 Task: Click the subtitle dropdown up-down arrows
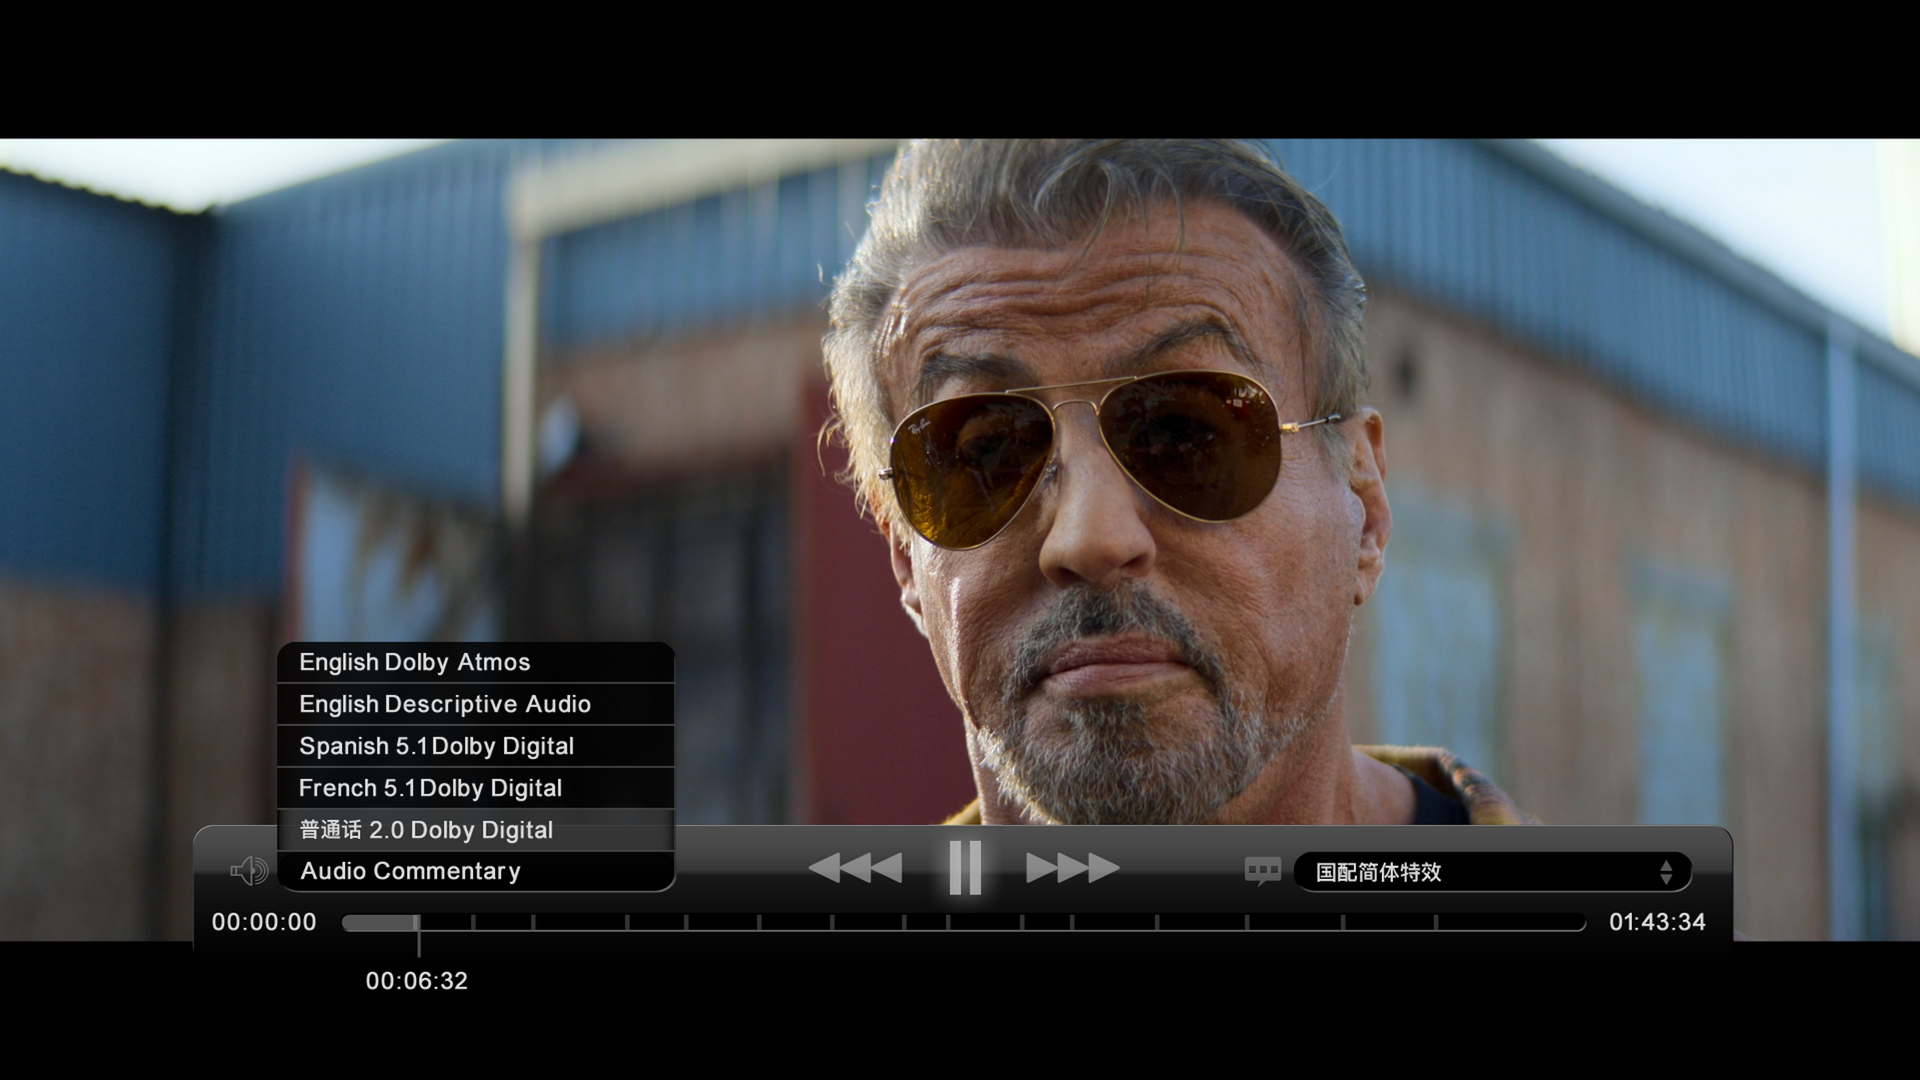point(1666,872)
